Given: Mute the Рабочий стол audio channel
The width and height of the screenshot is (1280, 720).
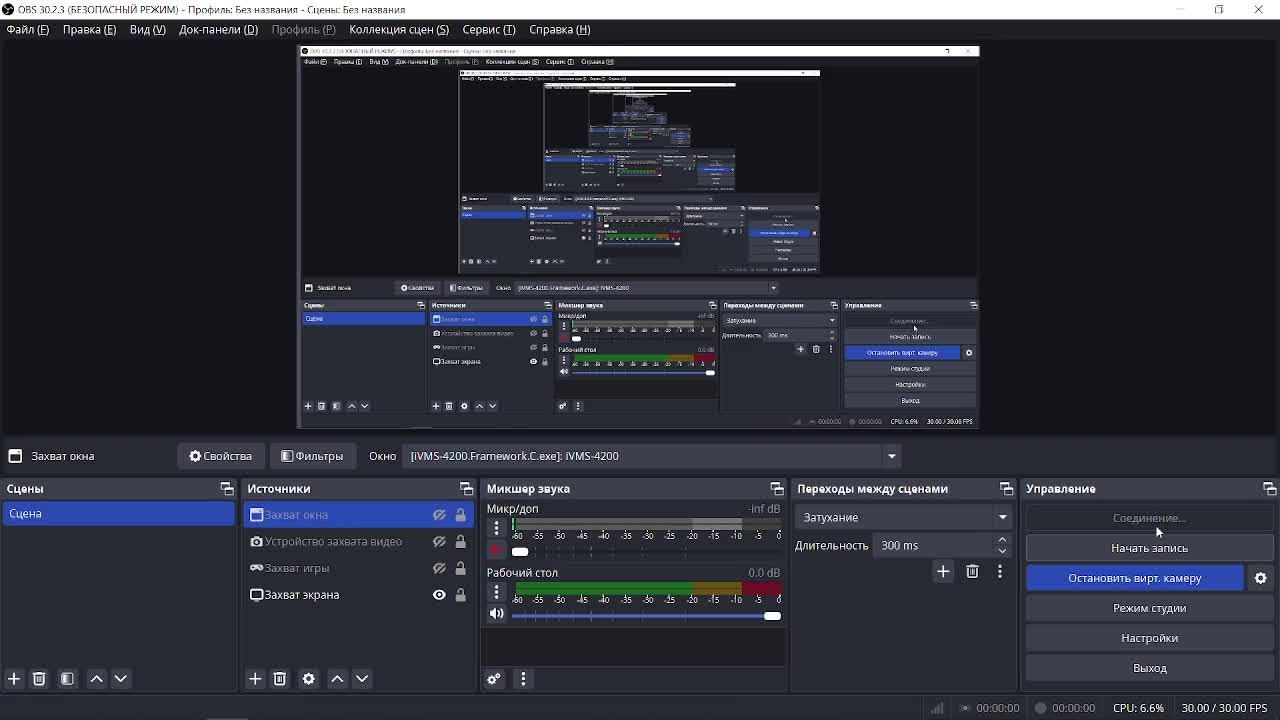Looking at the screenshot, I should [x=496, y=614].
